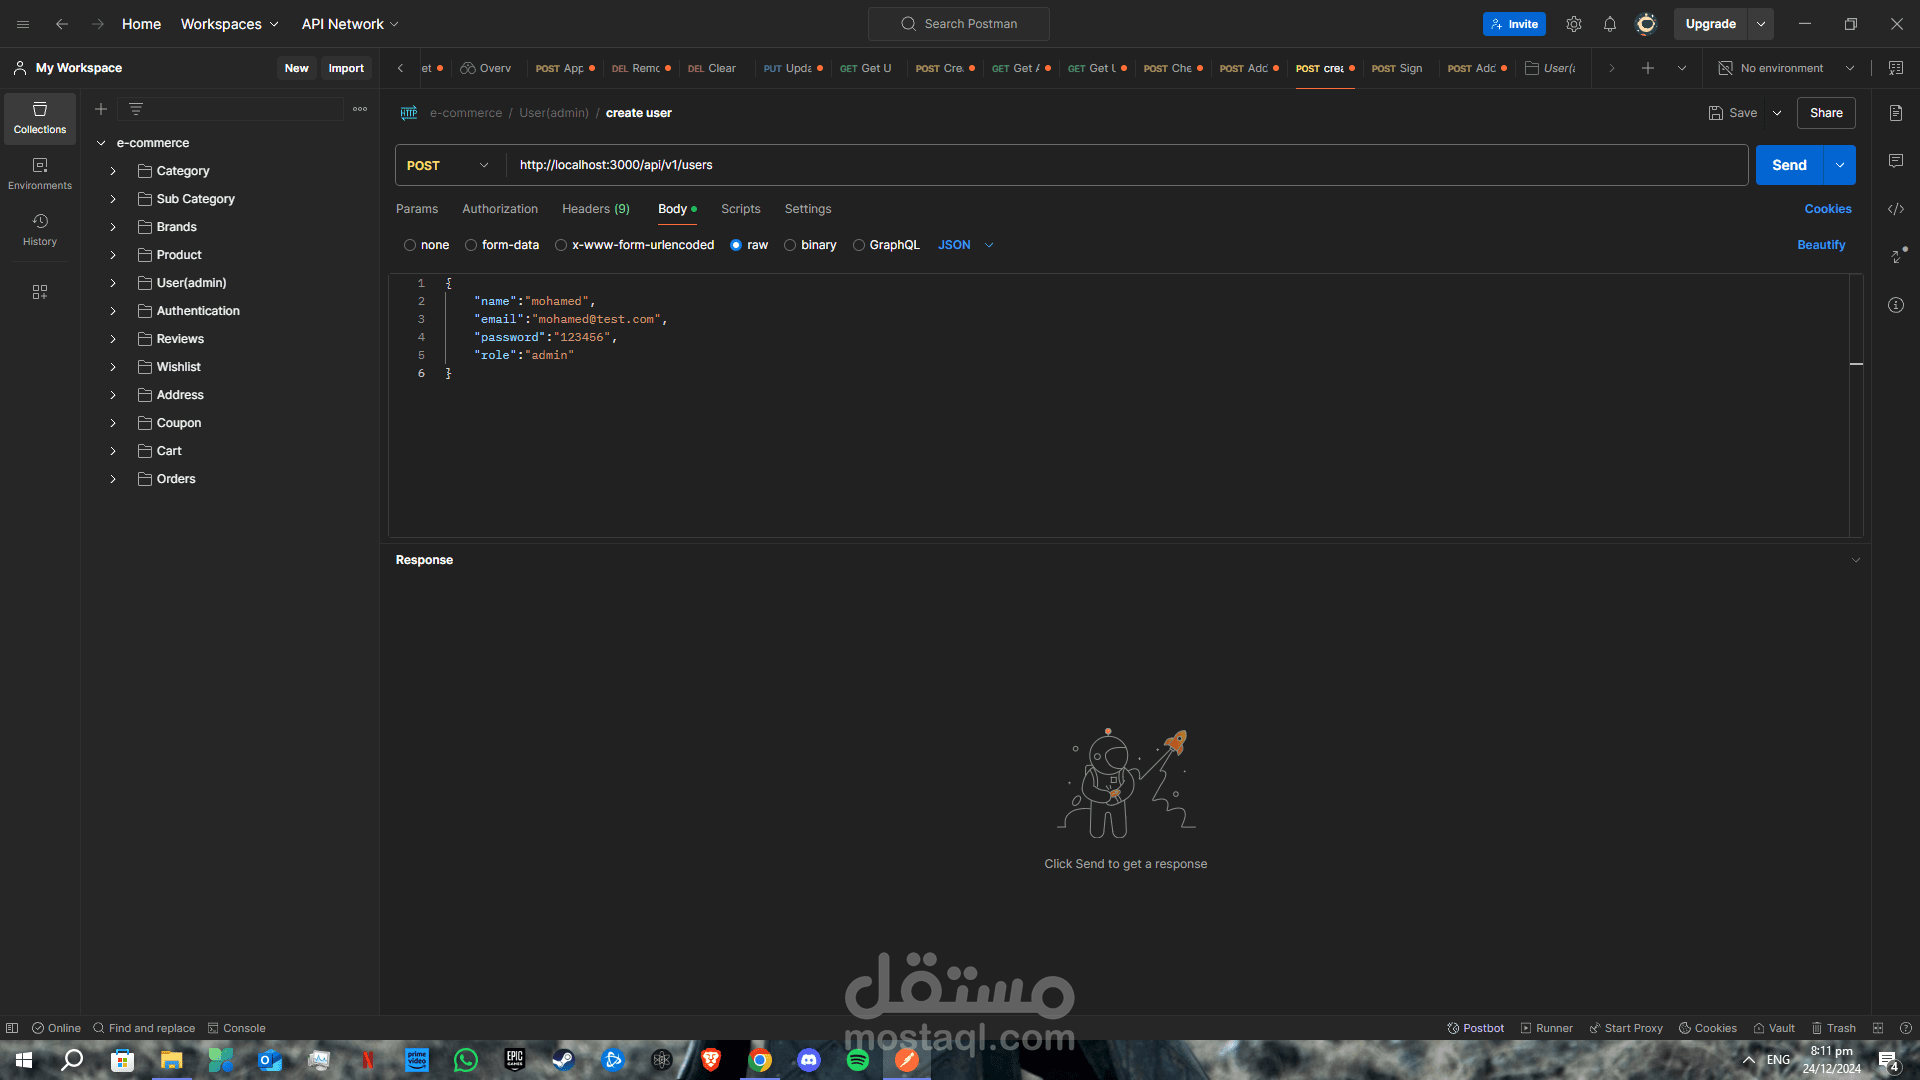Click in the Search Postman field
Viewport: 1920px width, 1080px height.
click(959, 24)
